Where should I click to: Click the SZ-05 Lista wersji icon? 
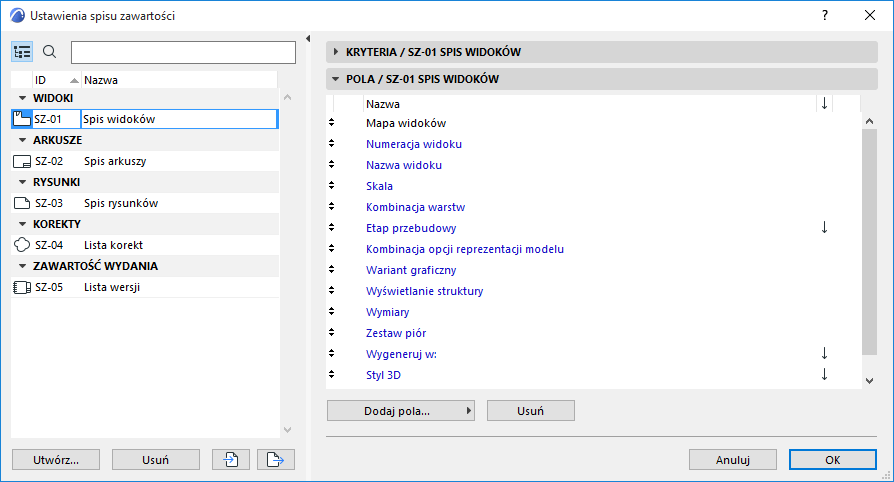[x=22, y=287]
